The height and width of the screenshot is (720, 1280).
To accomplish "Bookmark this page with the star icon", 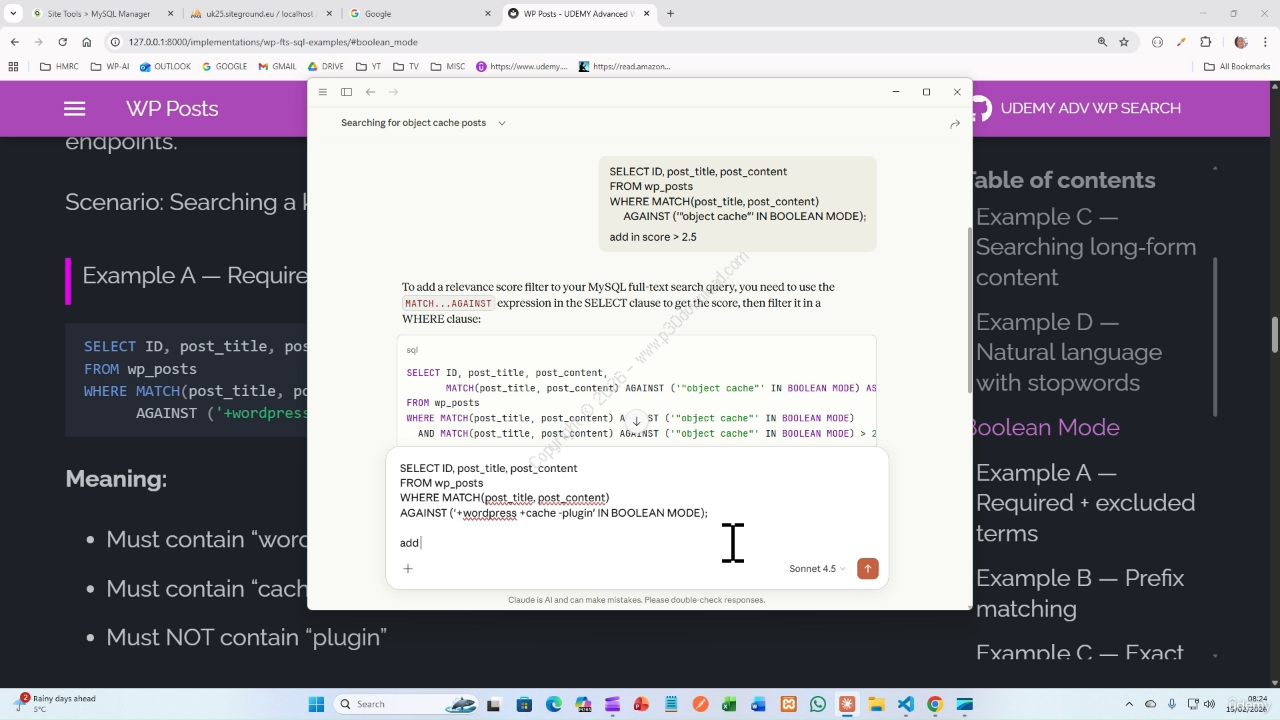I will coord(1124,42).
